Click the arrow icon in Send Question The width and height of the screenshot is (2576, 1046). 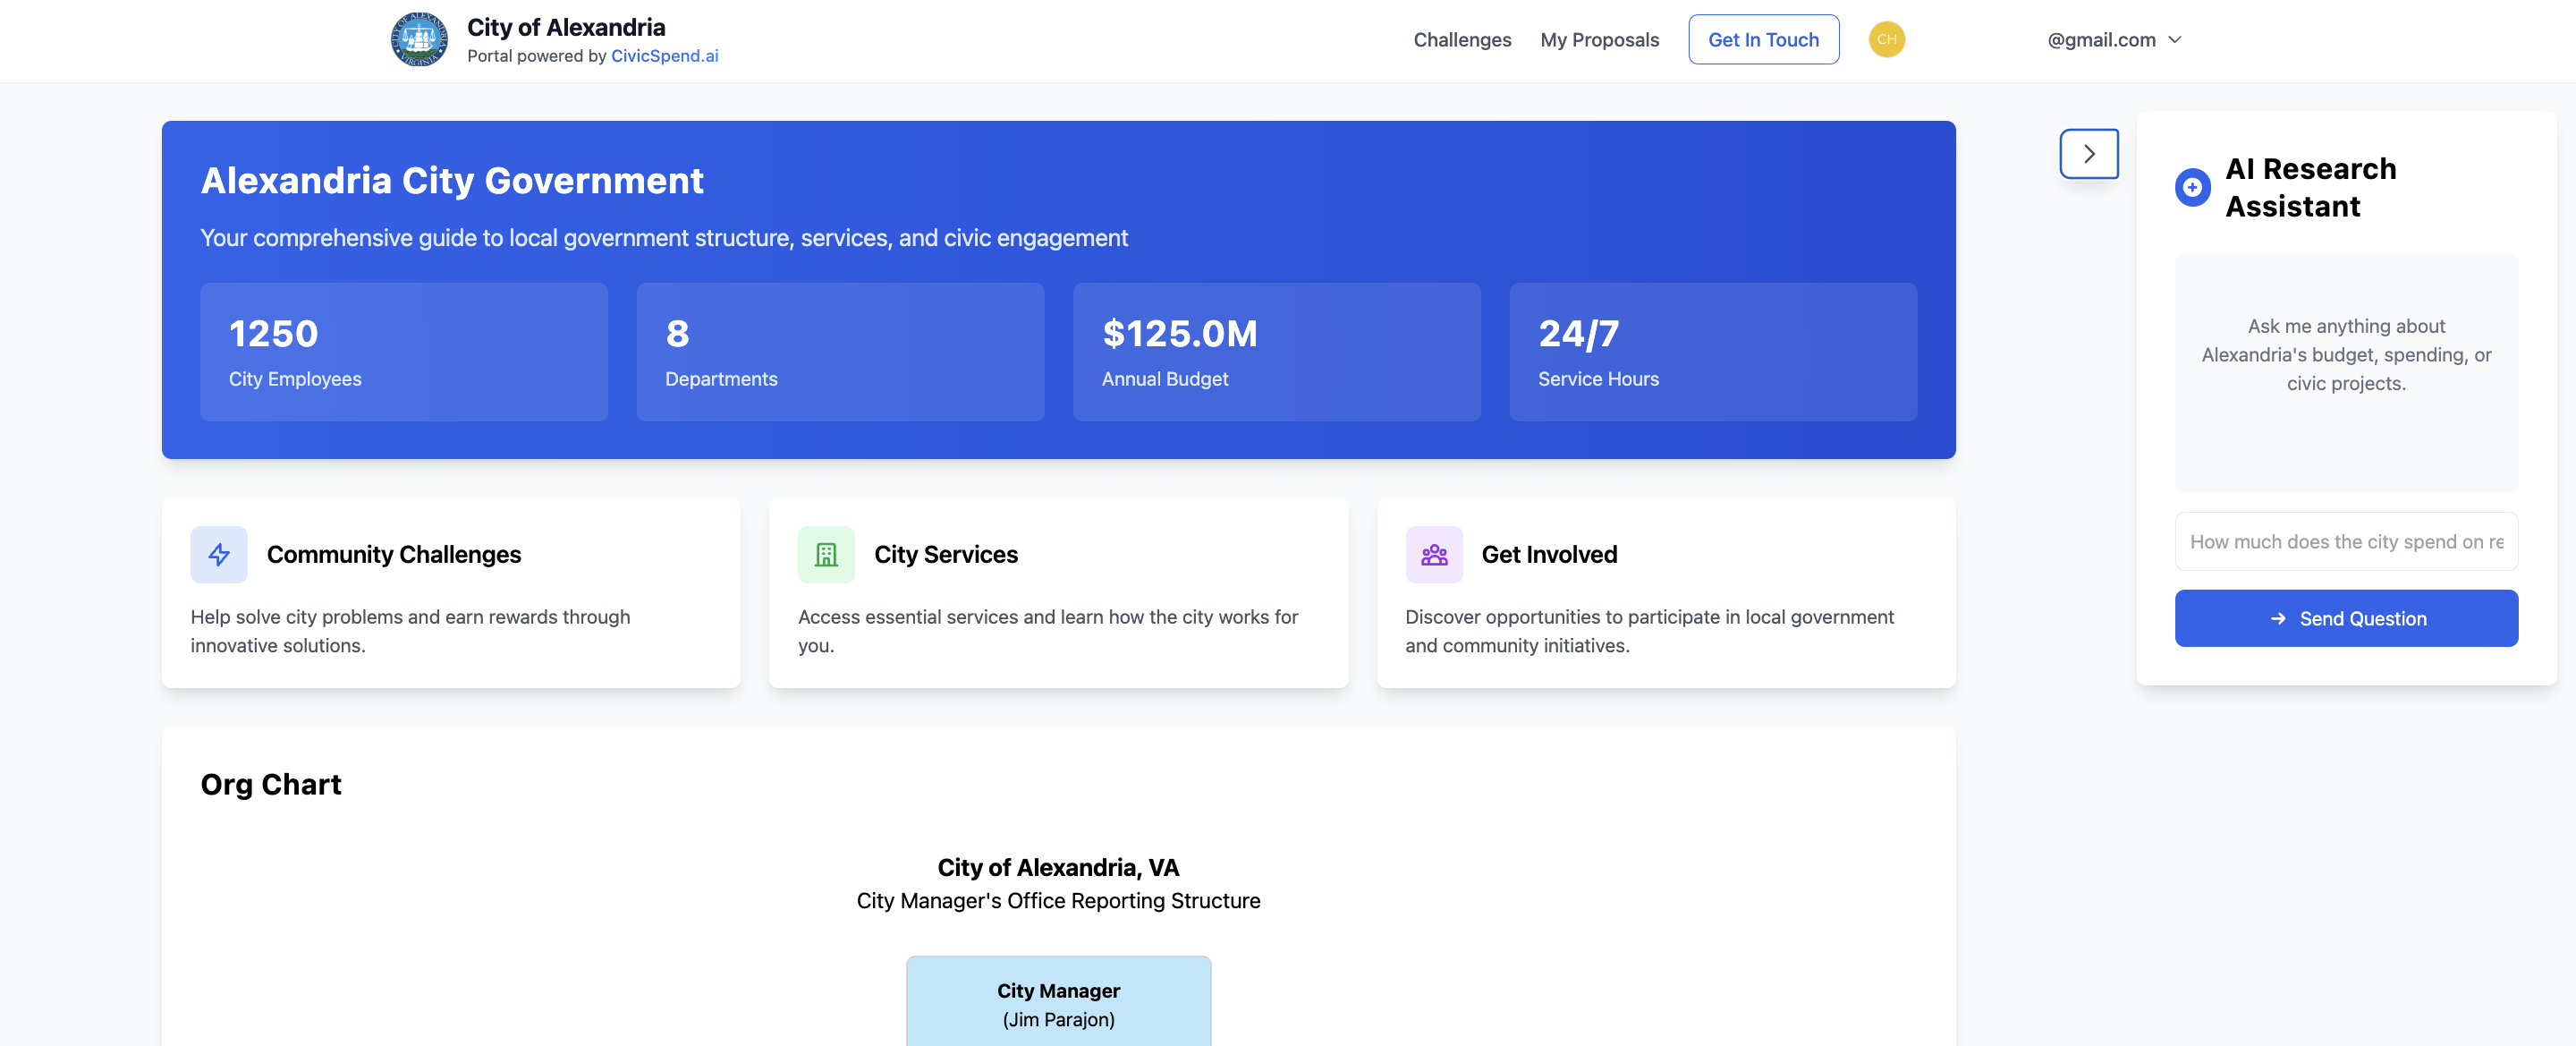point(2277,619)
